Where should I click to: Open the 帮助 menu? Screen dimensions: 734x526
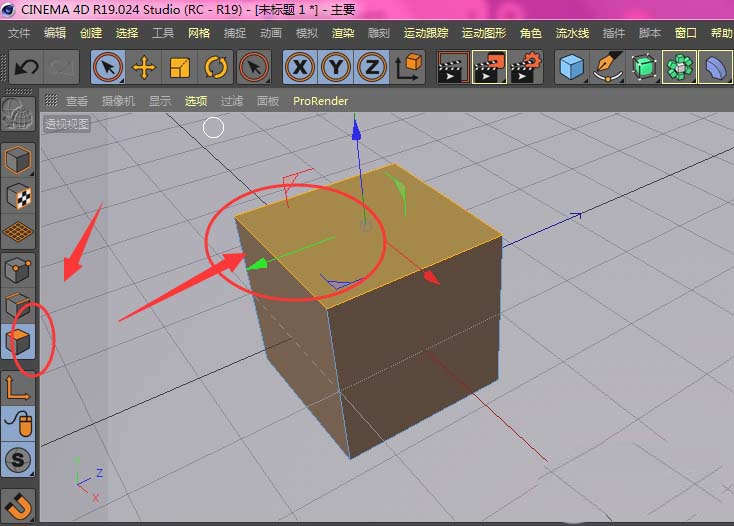[721, 33]
